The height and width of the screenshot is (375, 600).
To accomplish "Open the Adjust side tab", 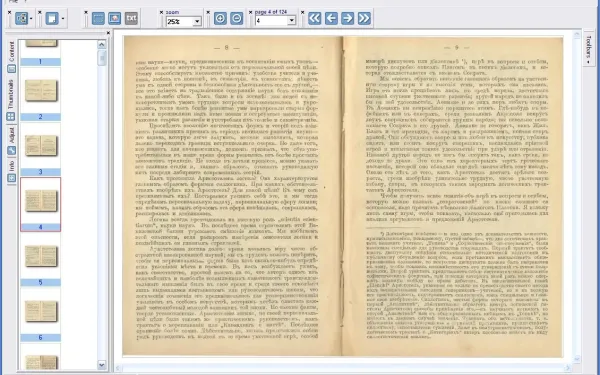I will coord(11,140).
